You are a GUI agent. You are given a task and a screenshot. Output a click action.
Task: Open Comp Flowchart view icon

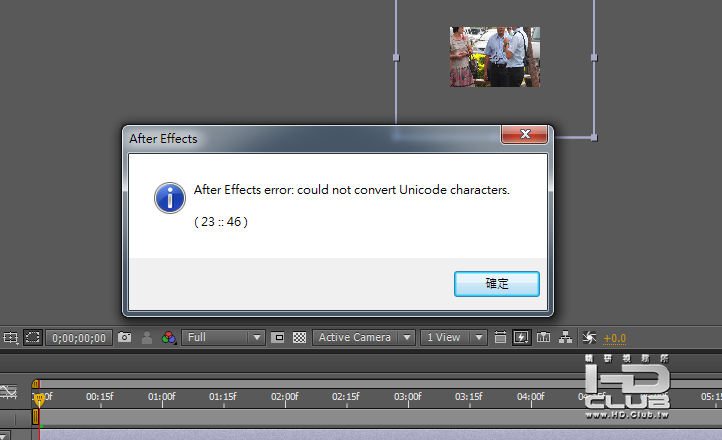click(x=565, y=337)
